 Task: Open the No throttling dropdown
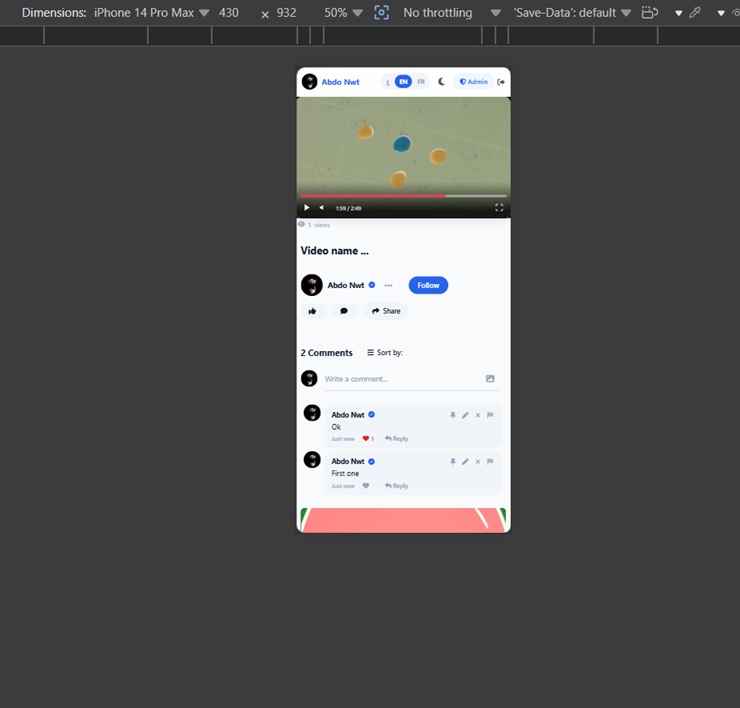coord(452,13)
